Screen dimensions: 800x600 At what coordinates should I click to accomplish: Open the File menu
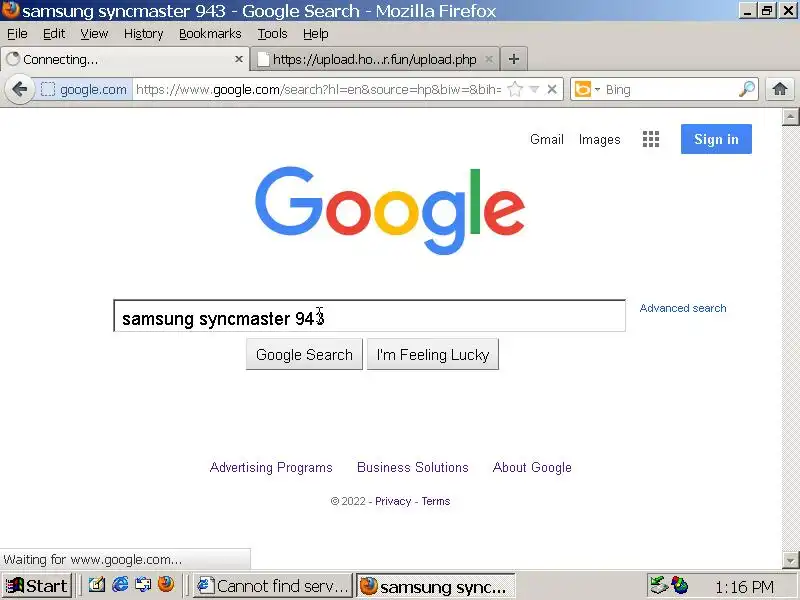(17, 34)
